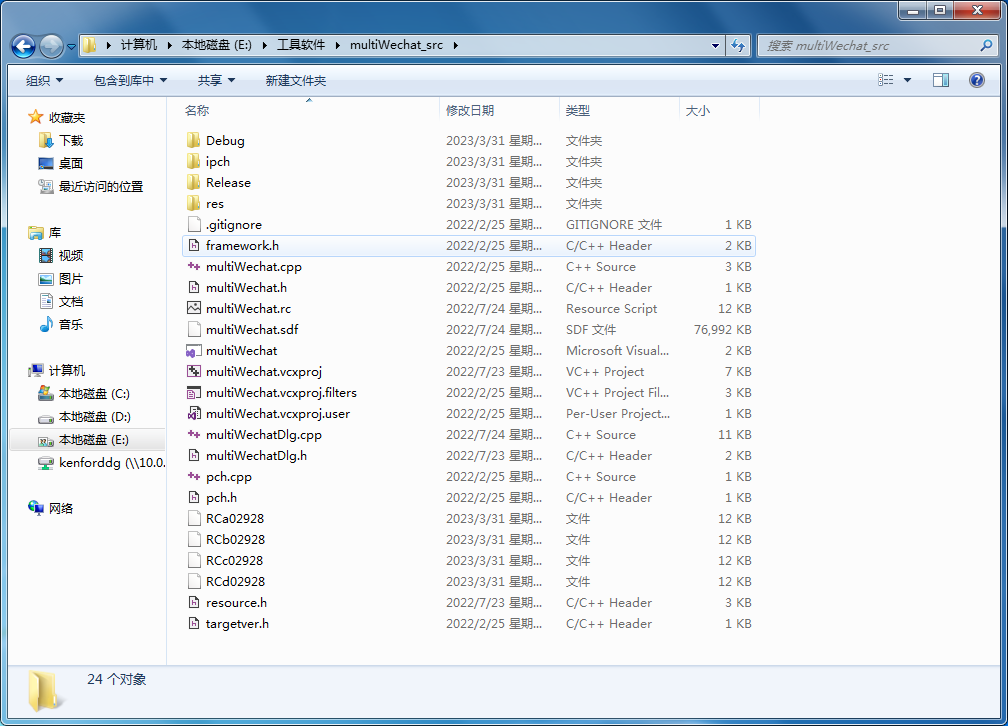Click the targetver.h header icon
This screenshot has width=1008, height=726.
coord(194,623)
